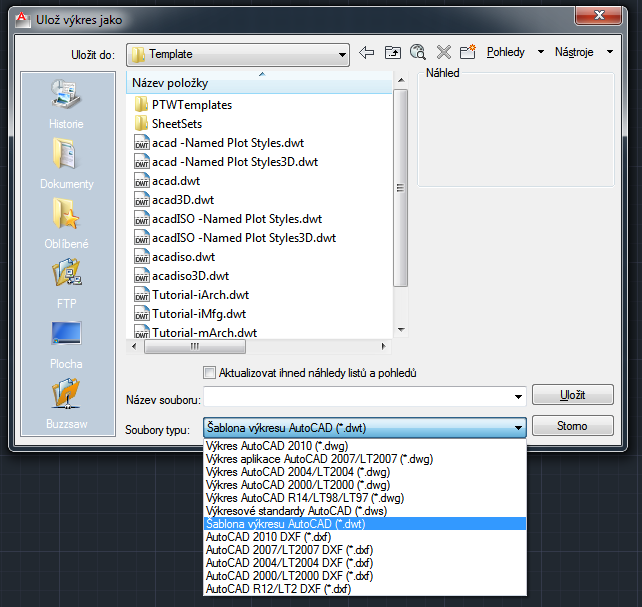This screenshot has width=642, height=607.
Task: Collapse the Soubory typu combo box
Action: (x=364, y=428)
